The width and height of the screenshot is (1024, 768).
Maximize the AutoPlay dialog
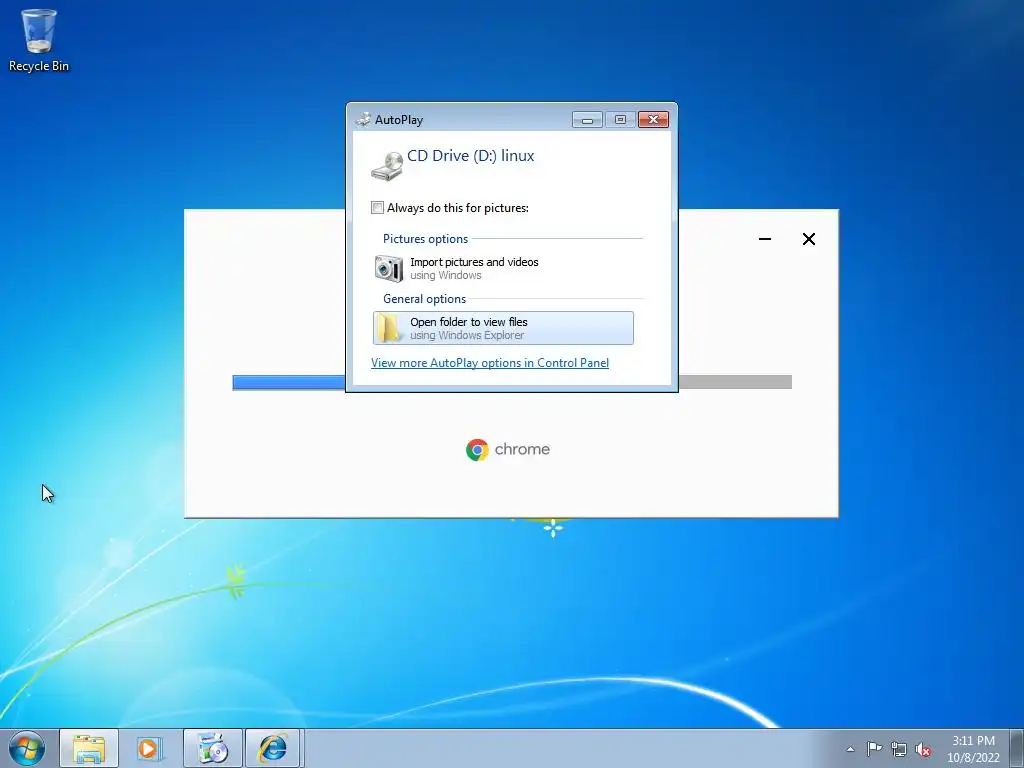[620, 120]
